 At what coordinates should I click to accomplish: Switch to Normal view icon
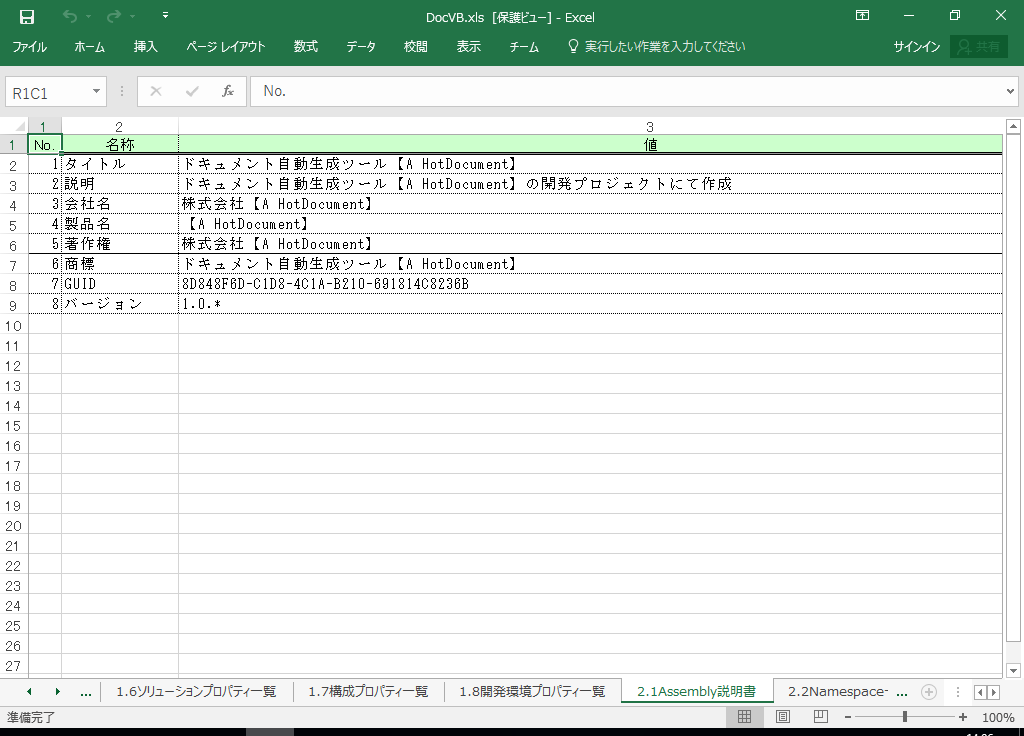pos(744,716)
